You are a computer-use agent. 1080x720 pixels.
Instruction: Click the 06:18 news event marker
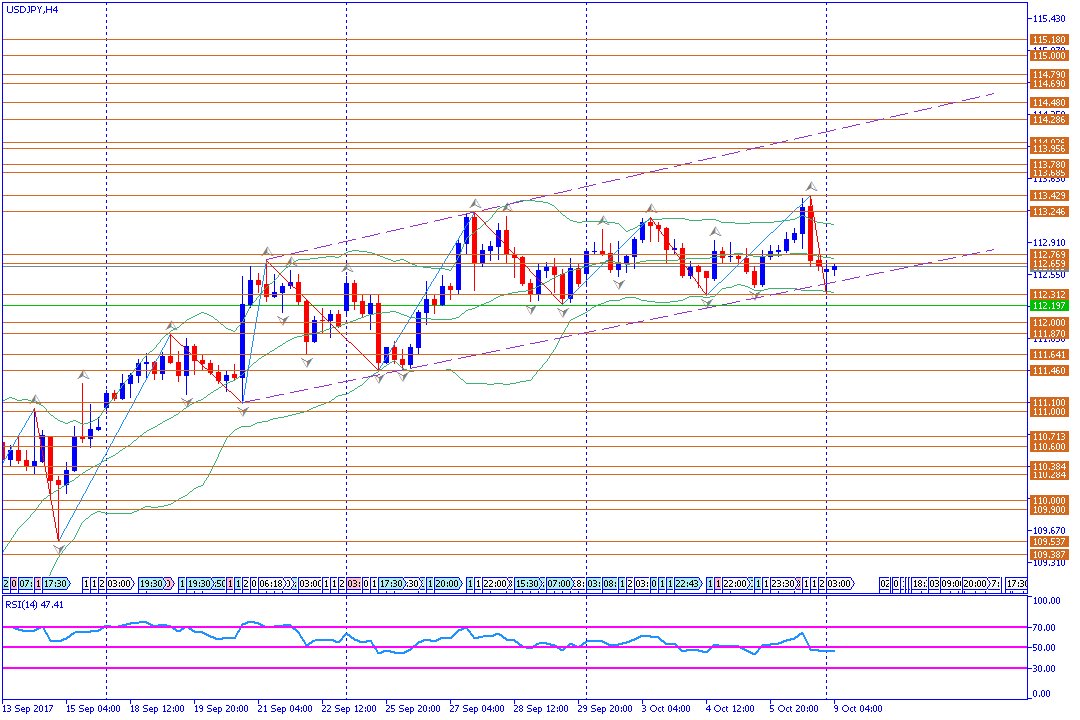pyautogui.click(x=271, y=584)
